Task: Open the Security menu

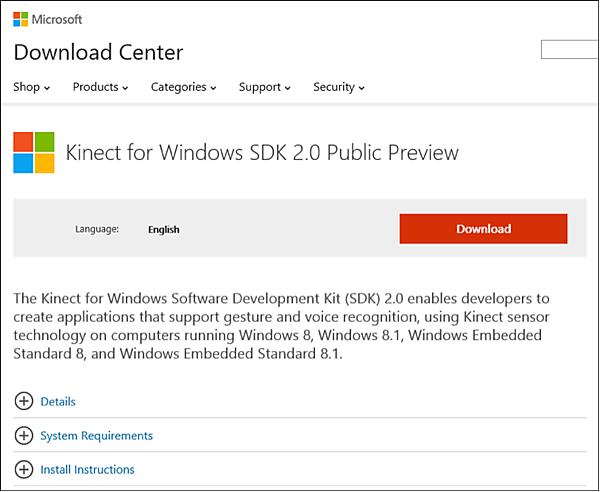Action: 338,87
